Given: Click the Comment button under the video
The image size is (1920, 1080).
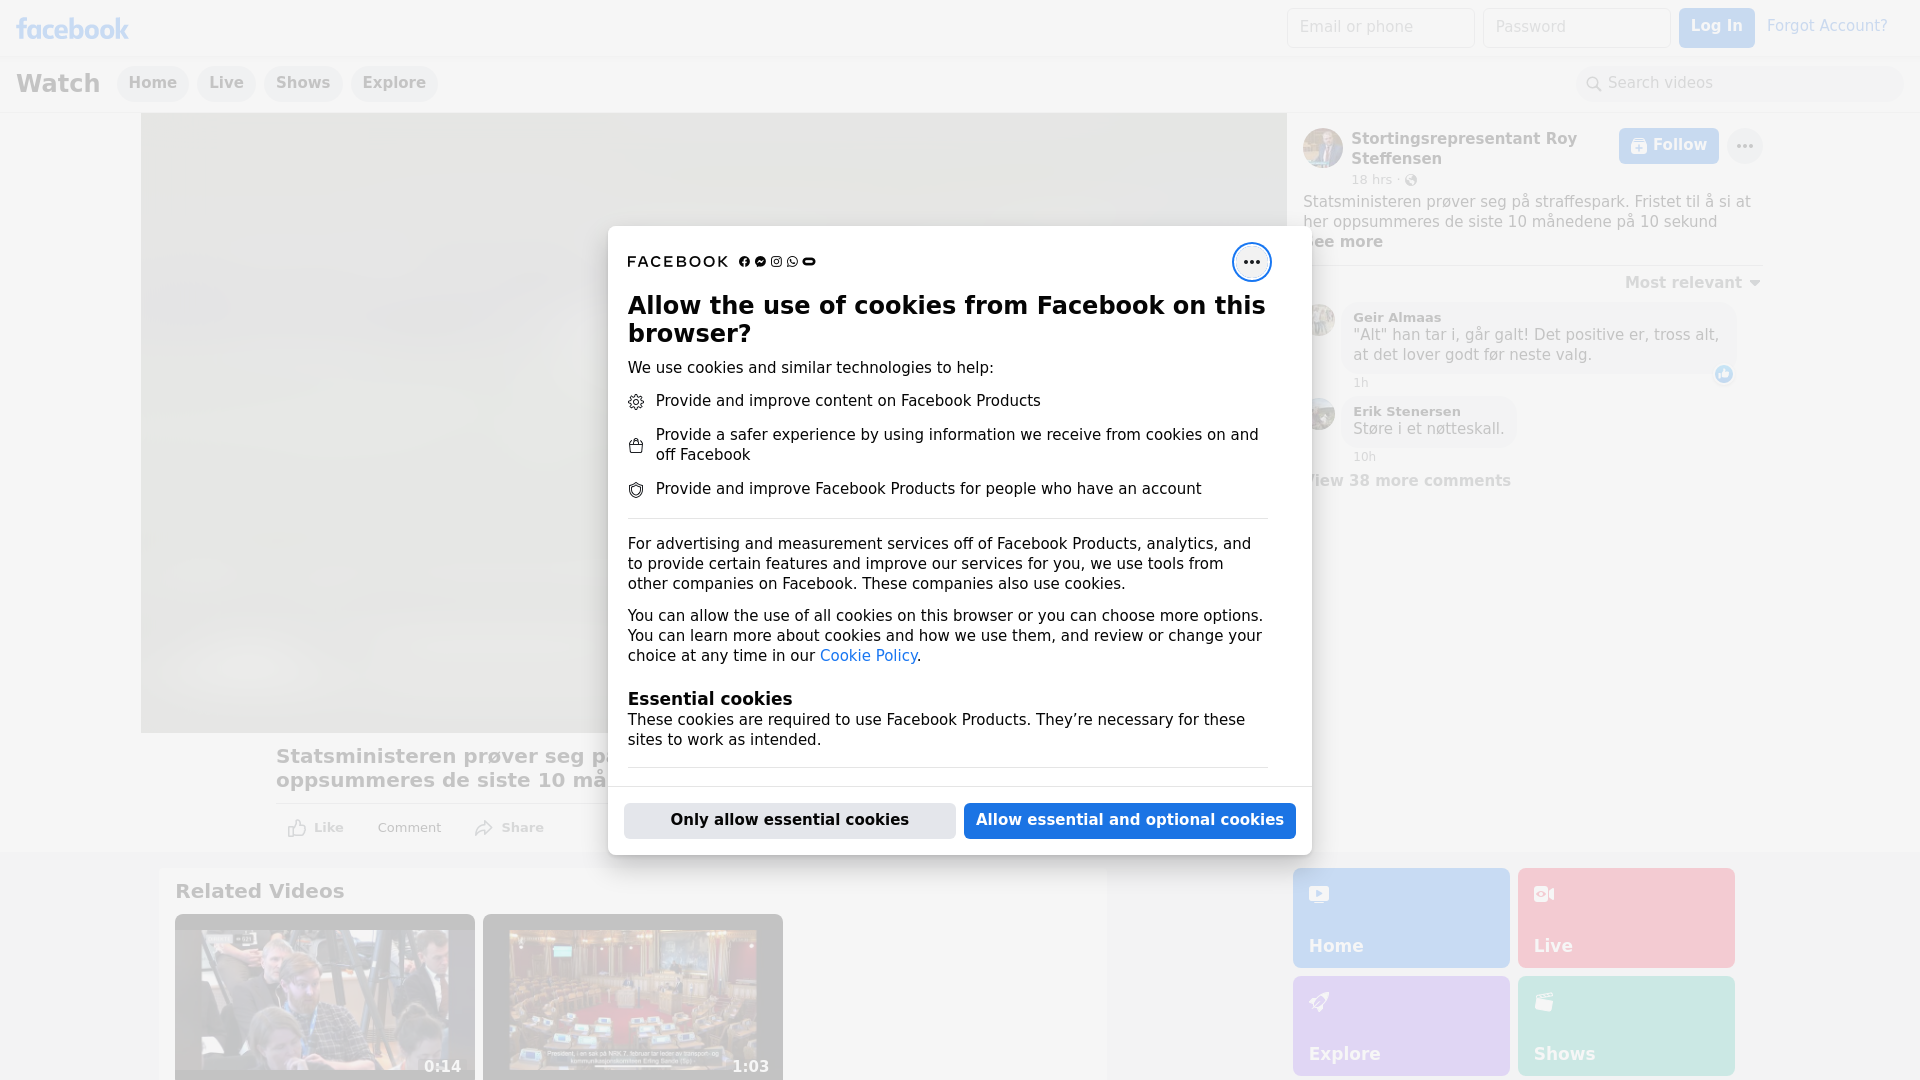Looking at the screenshot, I should click(409, 828).
